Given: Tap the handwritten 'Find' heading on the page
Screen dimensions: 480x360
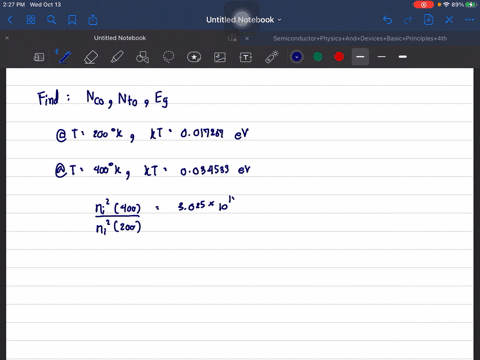Looking at the screenshot, I should 48,98.
